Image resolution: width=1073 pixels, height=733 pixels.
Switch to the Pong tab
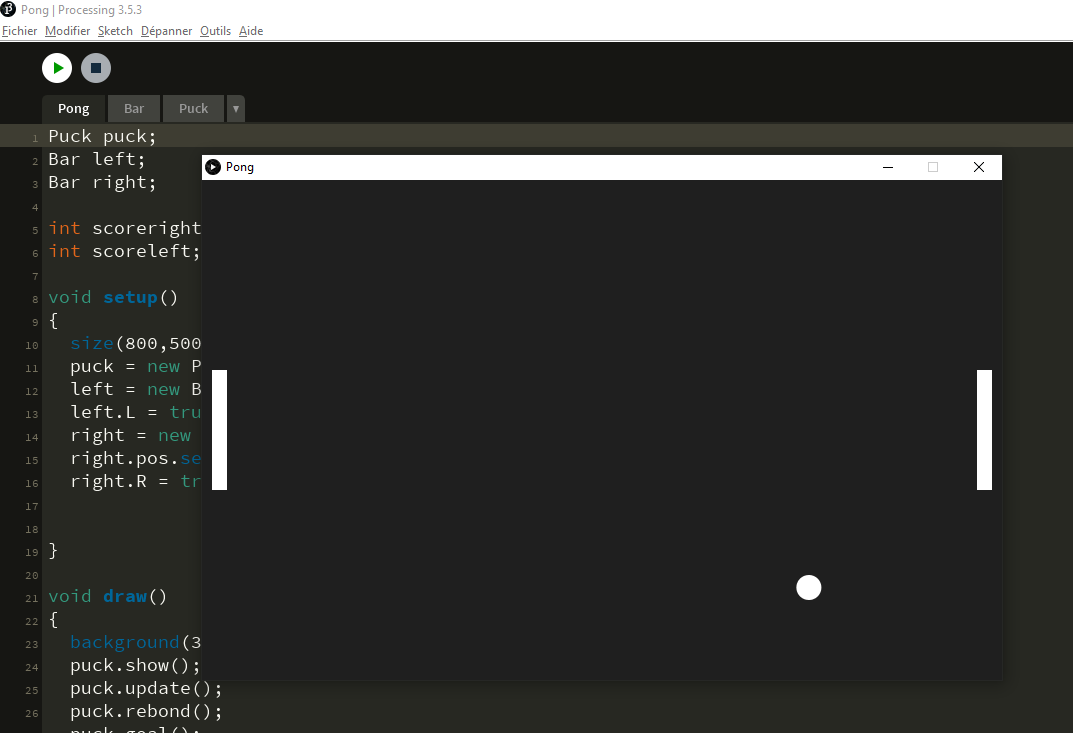pyautogui.click(x=73, y=108)
